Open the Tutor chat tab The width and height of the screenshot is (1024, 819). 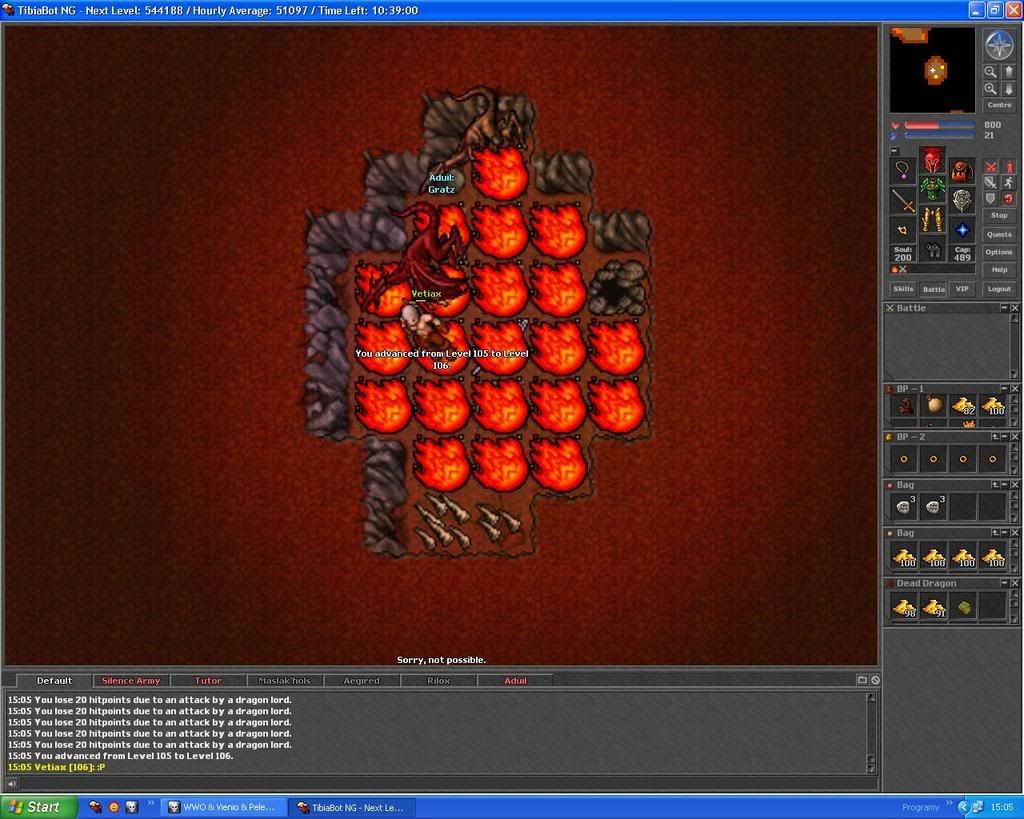tap(208, 681)
